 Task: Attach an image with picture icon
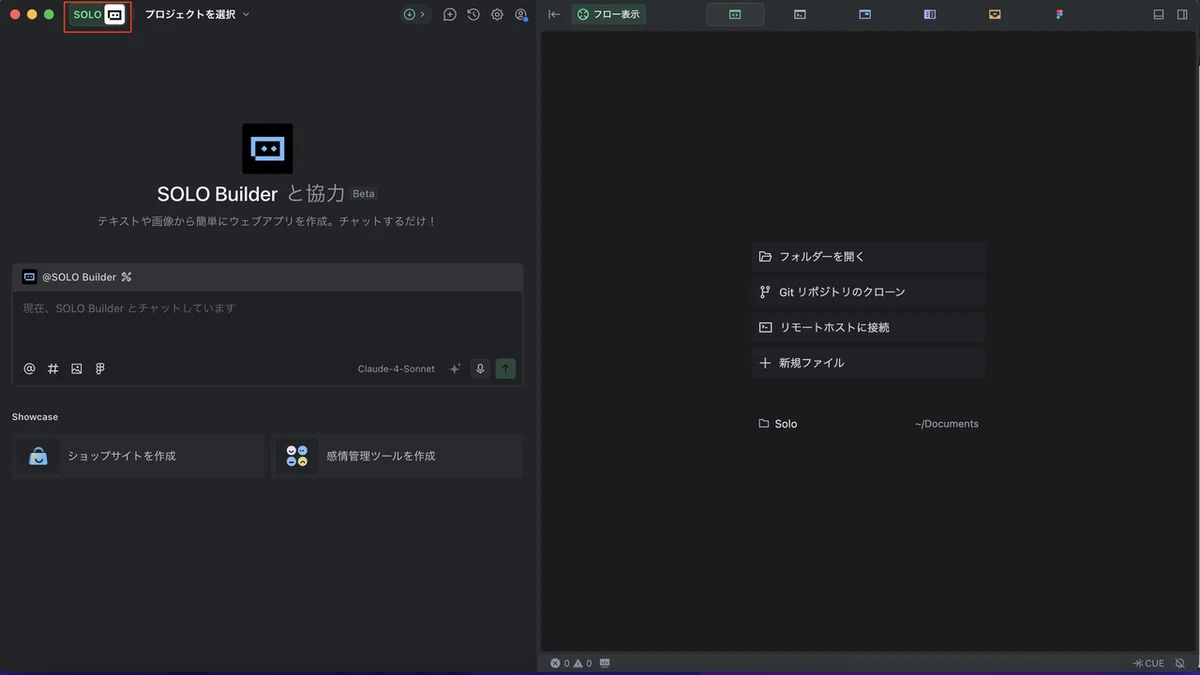coord(77,369)
